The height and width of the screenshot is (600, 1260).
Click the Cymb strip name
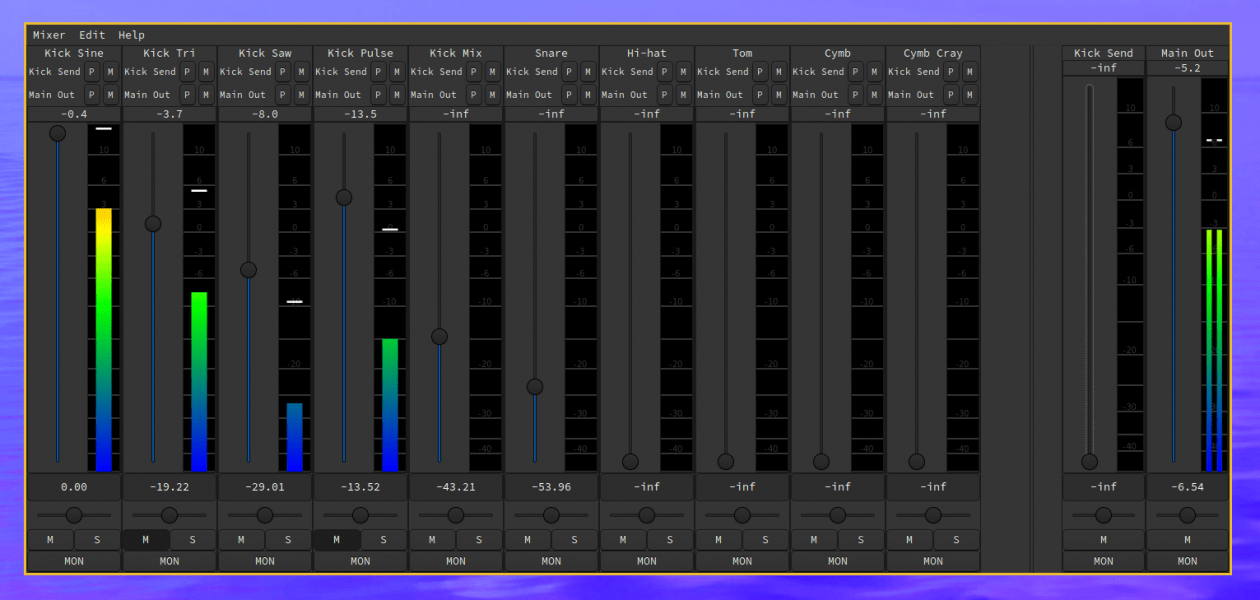[838, 53]
